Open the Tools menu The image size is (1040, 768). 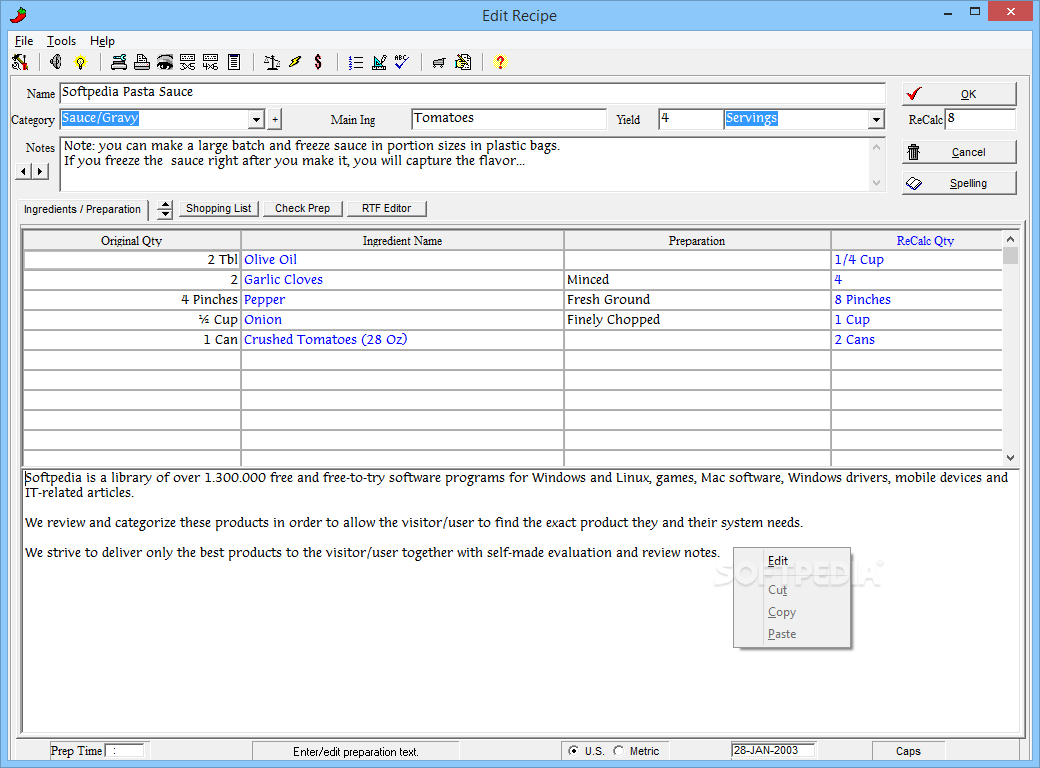[61, 41]
